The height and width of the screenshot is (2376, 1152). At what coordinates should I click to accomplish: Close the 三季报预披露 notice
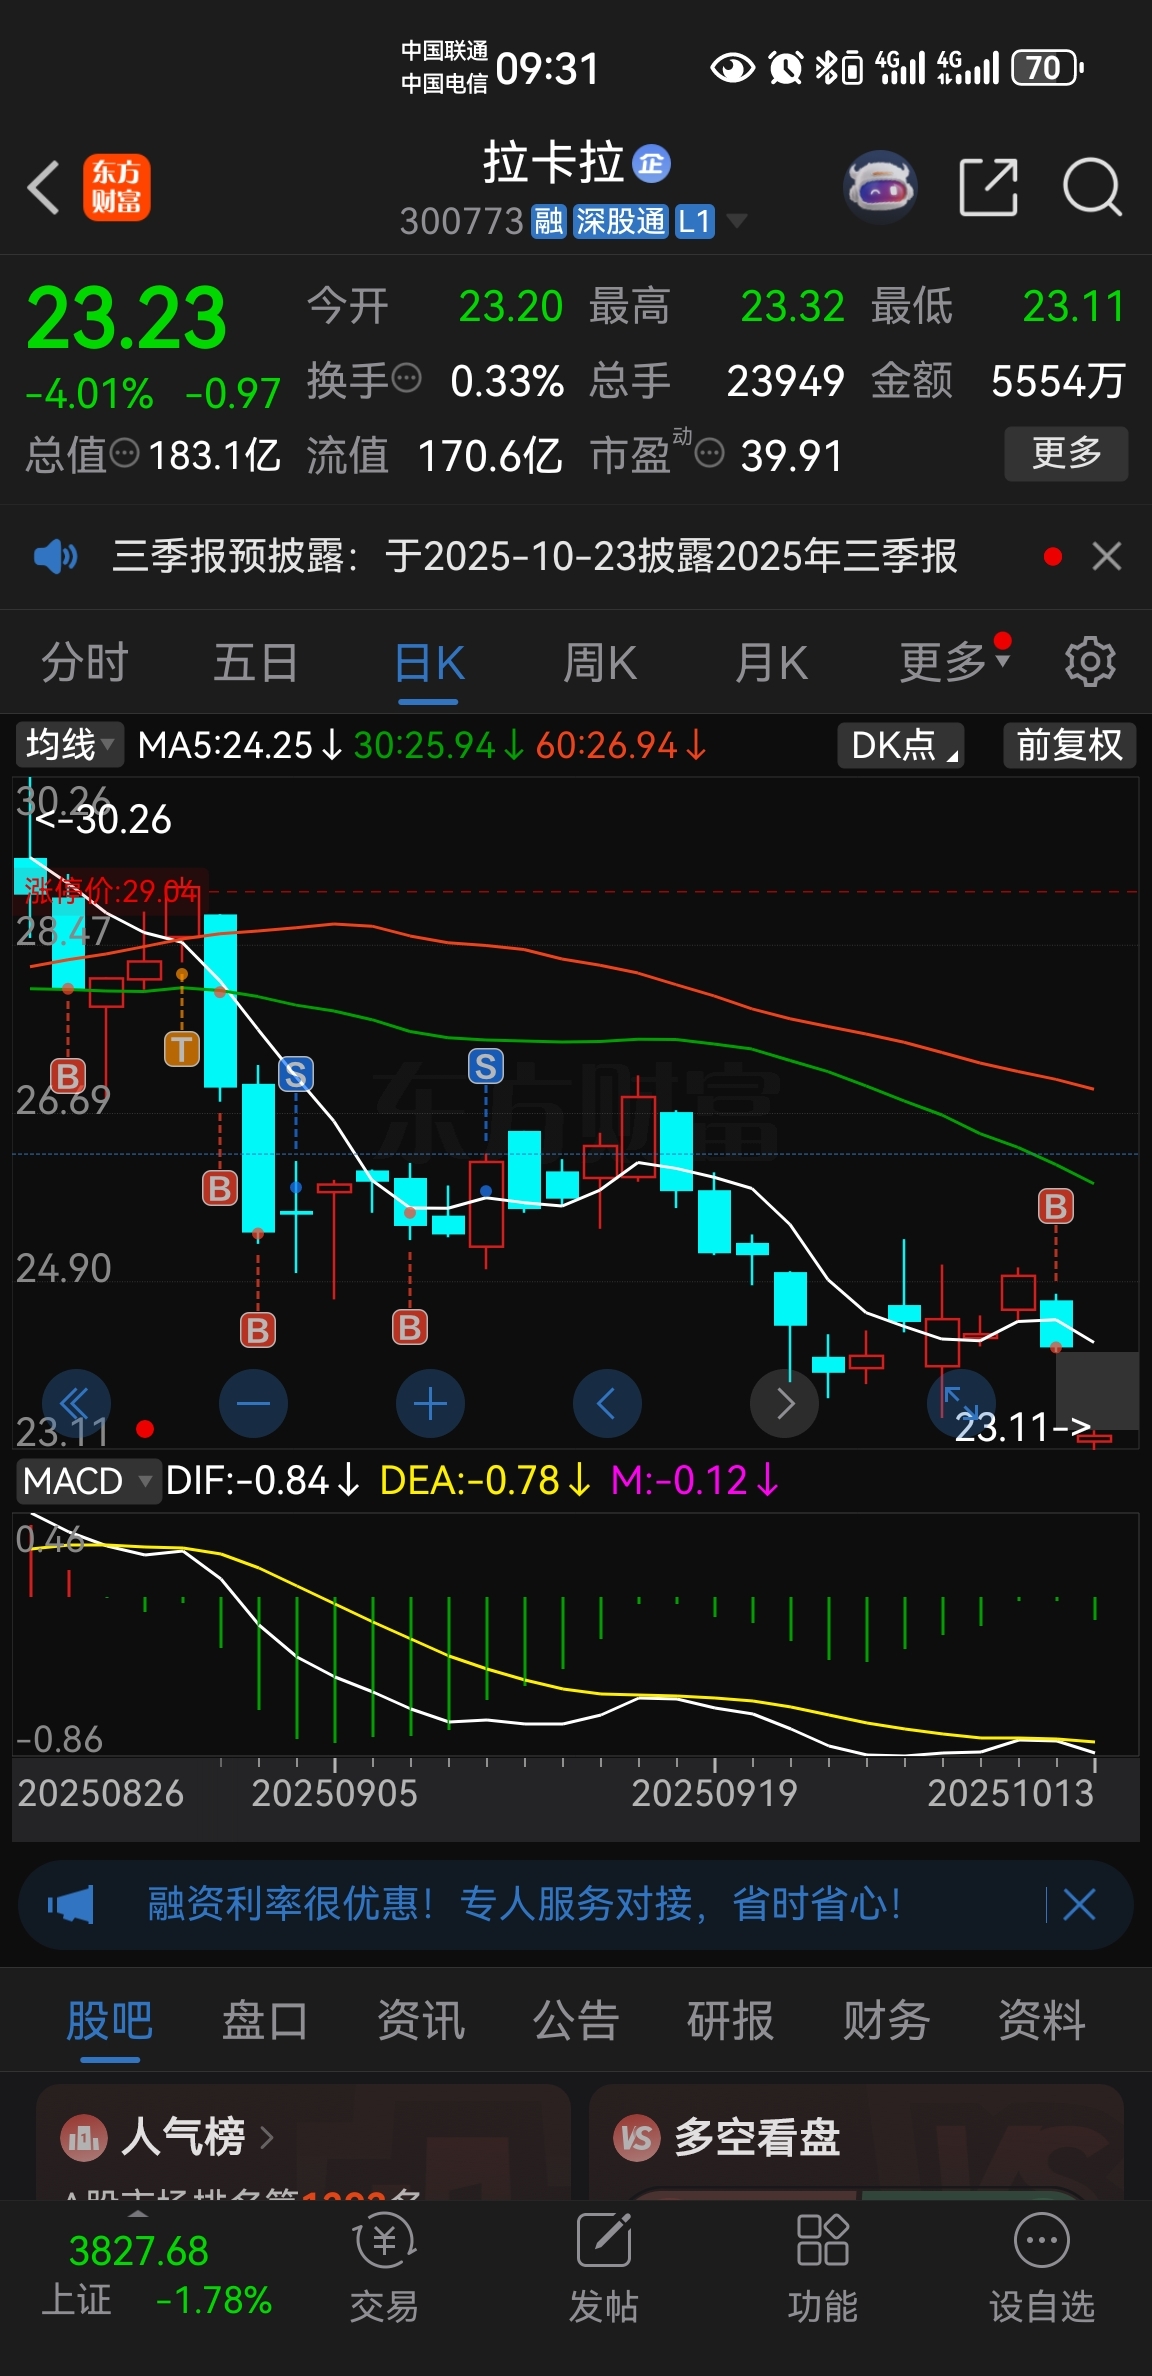(1106, 556)
